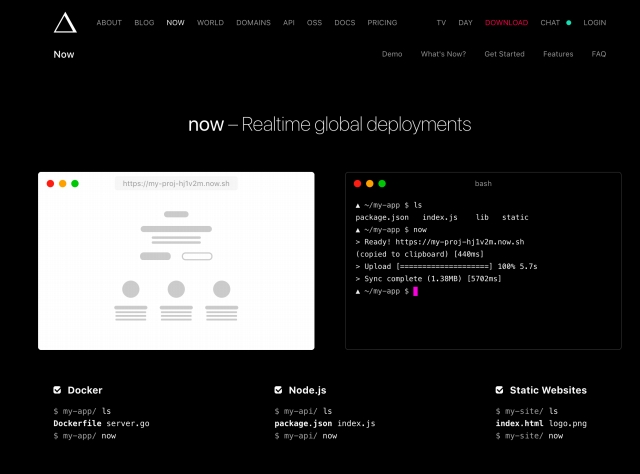Click yellow dot on bash terminal

(369, 183)
